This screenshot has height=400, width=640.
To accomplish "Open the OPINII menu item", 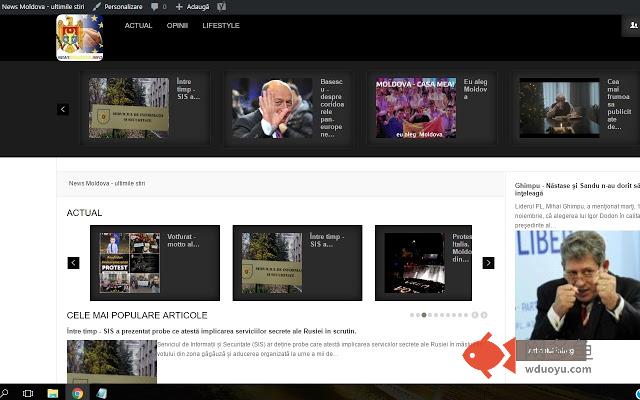I will tap(177, 25).
